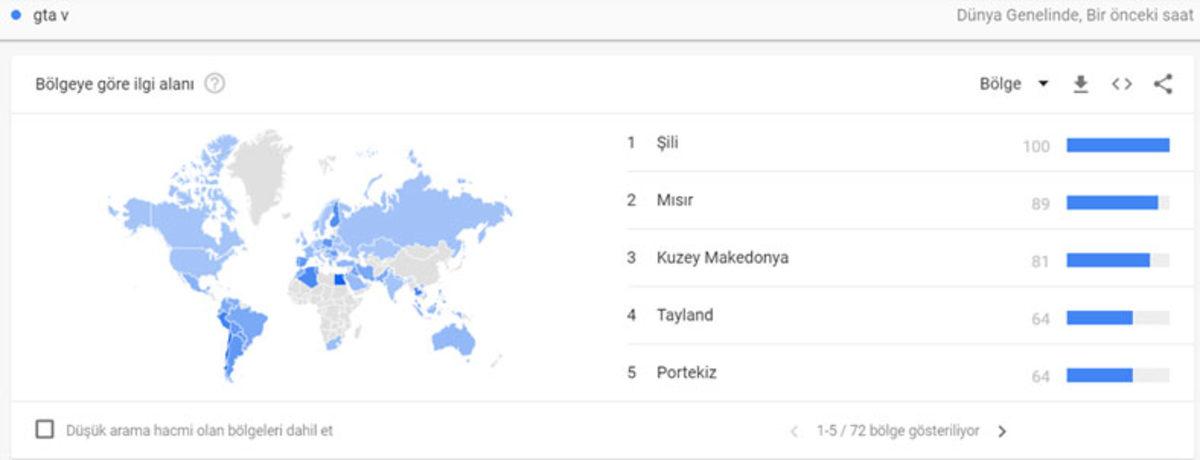Click the help icon beside Bölgeye göre ilgi alanı

(x=214, y=84)
